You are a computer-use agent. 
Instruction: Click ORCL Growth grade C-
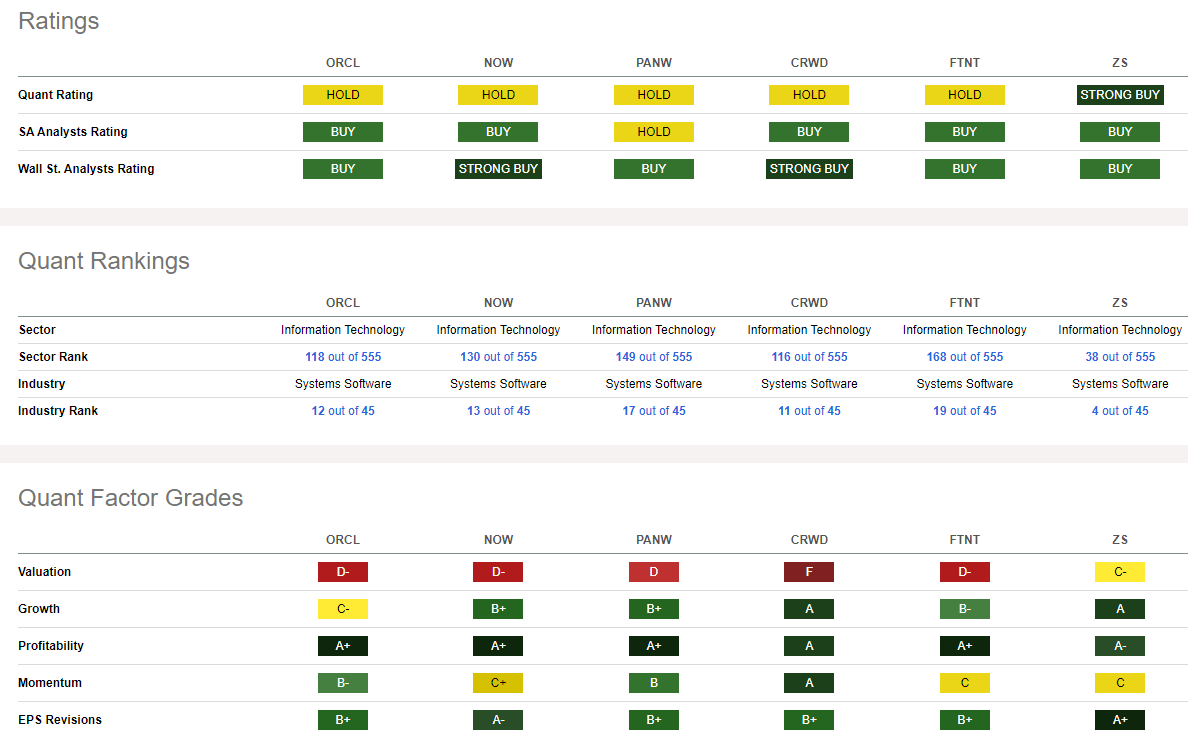pyautogui.click(x=342, y=609)
